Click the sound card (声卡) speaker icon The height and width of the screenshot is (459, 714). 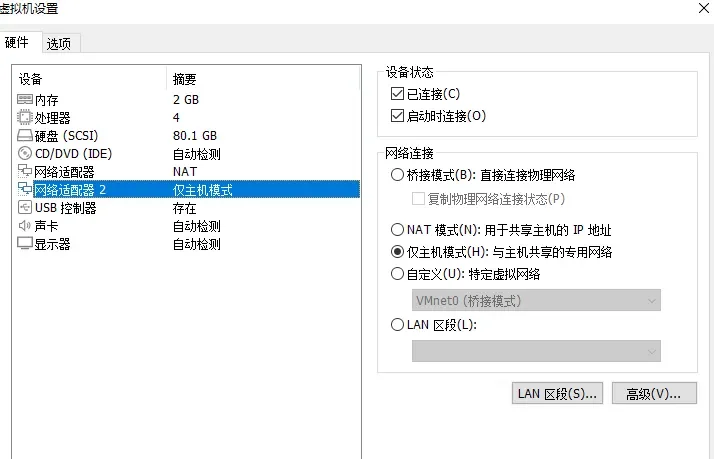click(x=25, y=226)
